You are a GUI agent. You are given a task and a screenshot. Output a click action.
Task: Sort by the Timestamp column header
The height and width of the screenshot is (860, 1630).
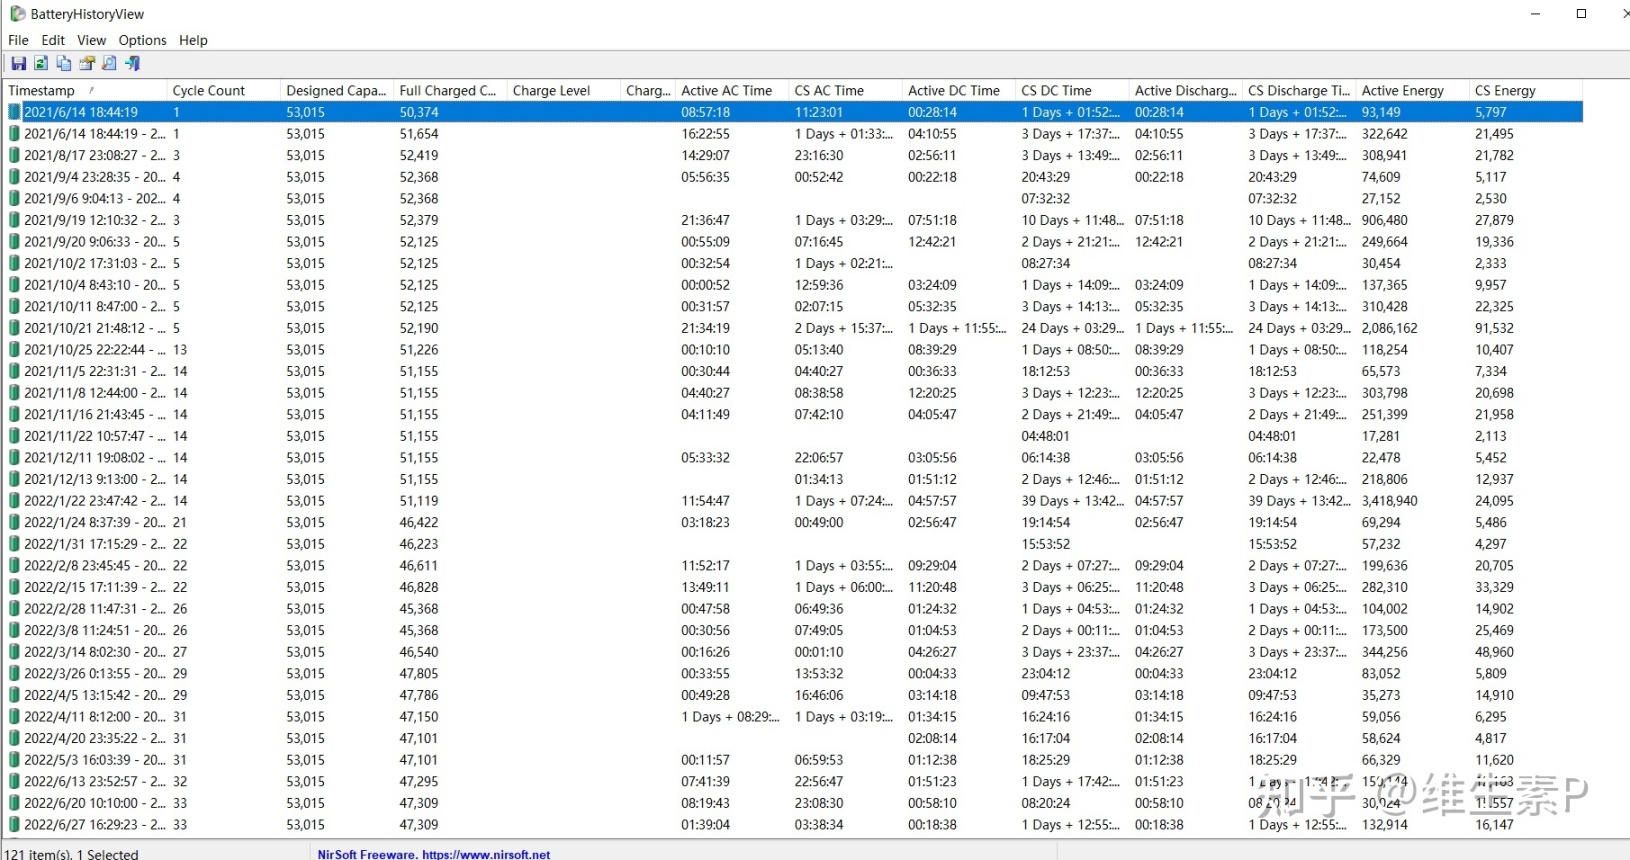(x=84, y=90)
